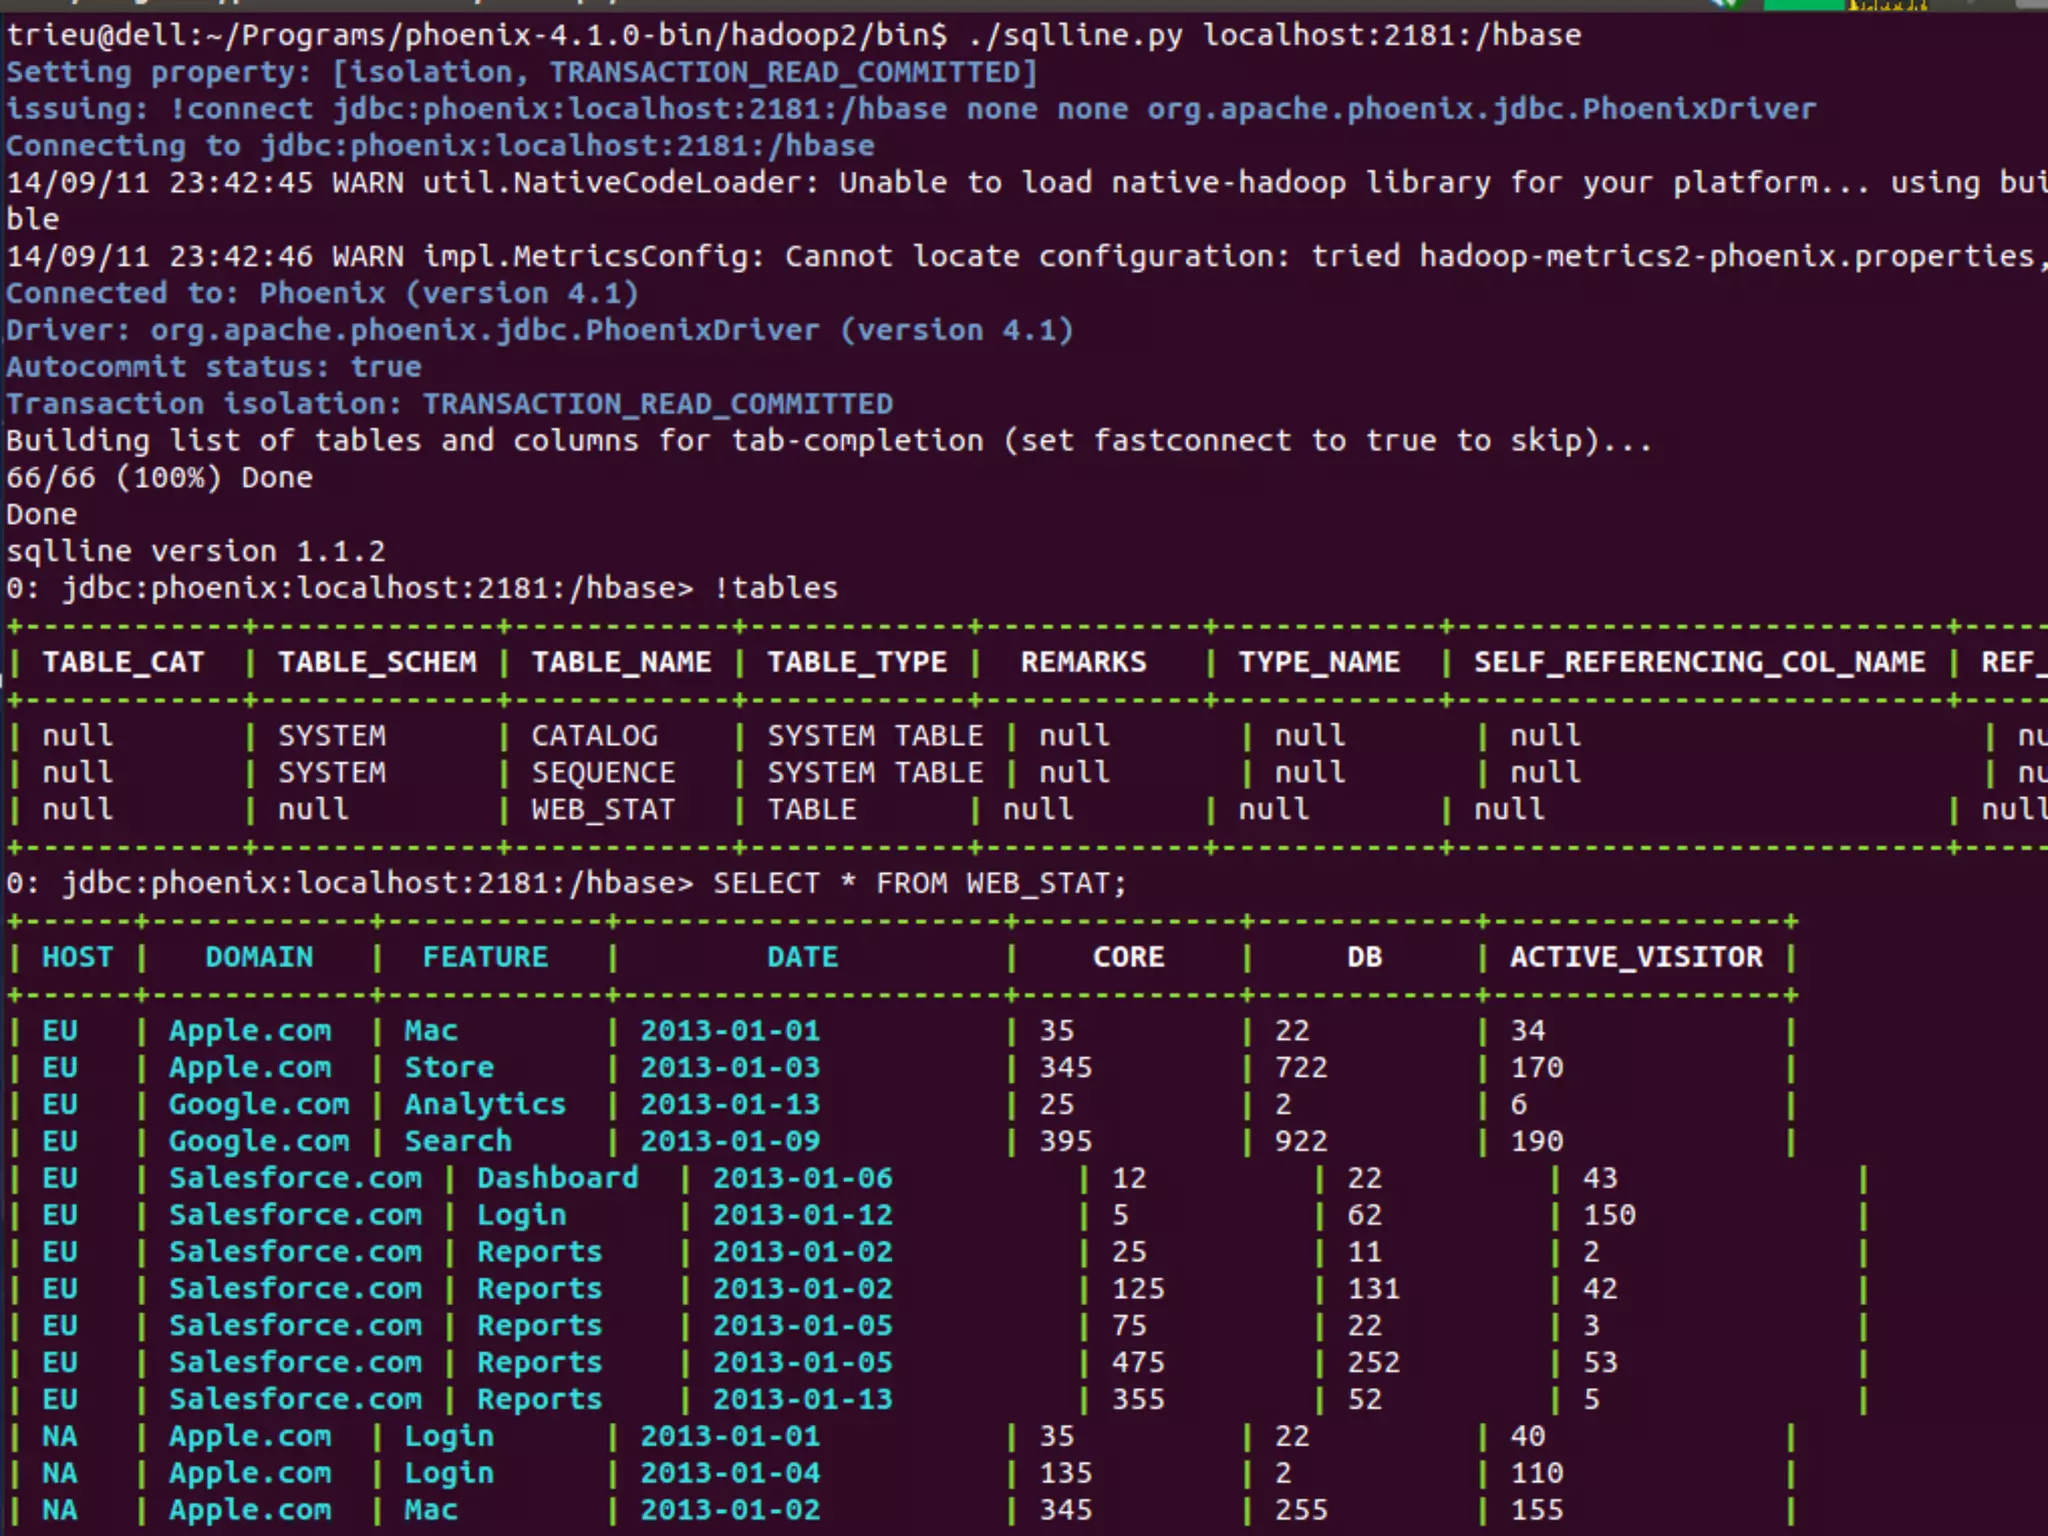Click 'Google.com' in the Analytics row
The image size is (2048, 1536).
tap(259, 1105)
